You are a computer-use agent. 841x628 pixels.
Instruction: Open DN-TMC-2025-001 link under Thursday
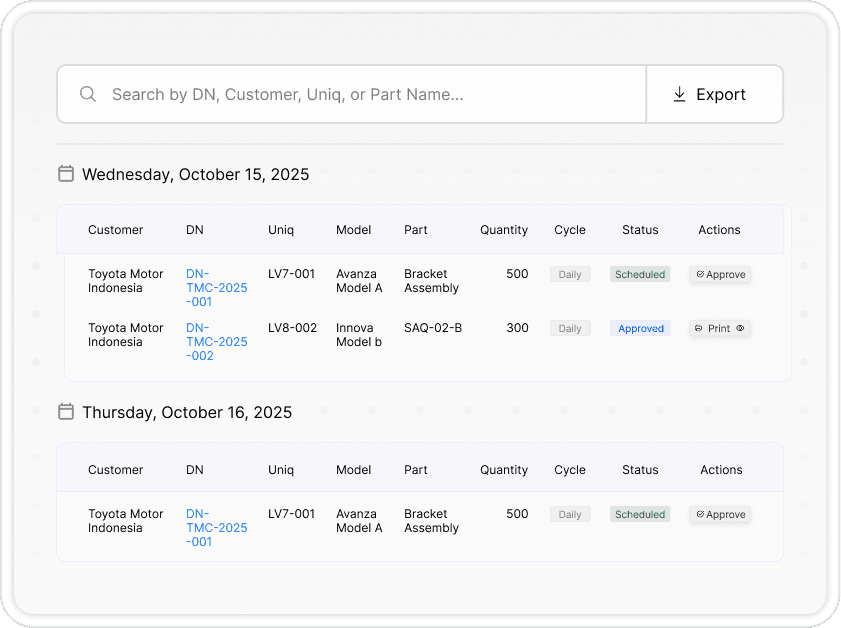click(x=217, y=528)
